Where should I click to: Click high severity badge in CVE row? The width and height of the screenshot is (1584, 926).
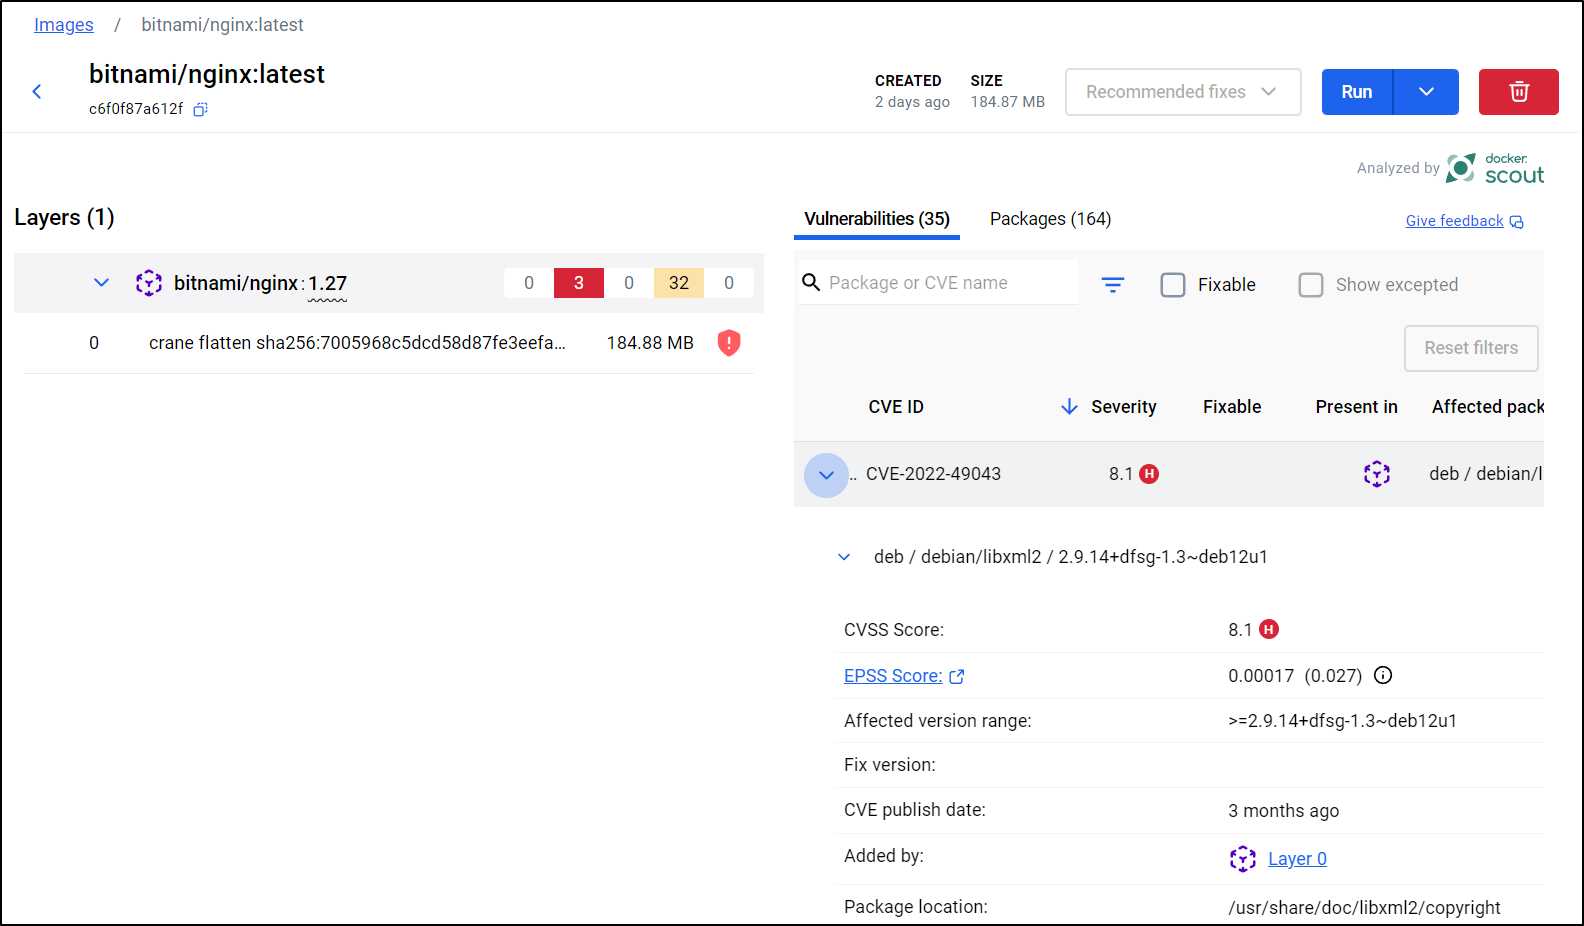pos(1150,474)
